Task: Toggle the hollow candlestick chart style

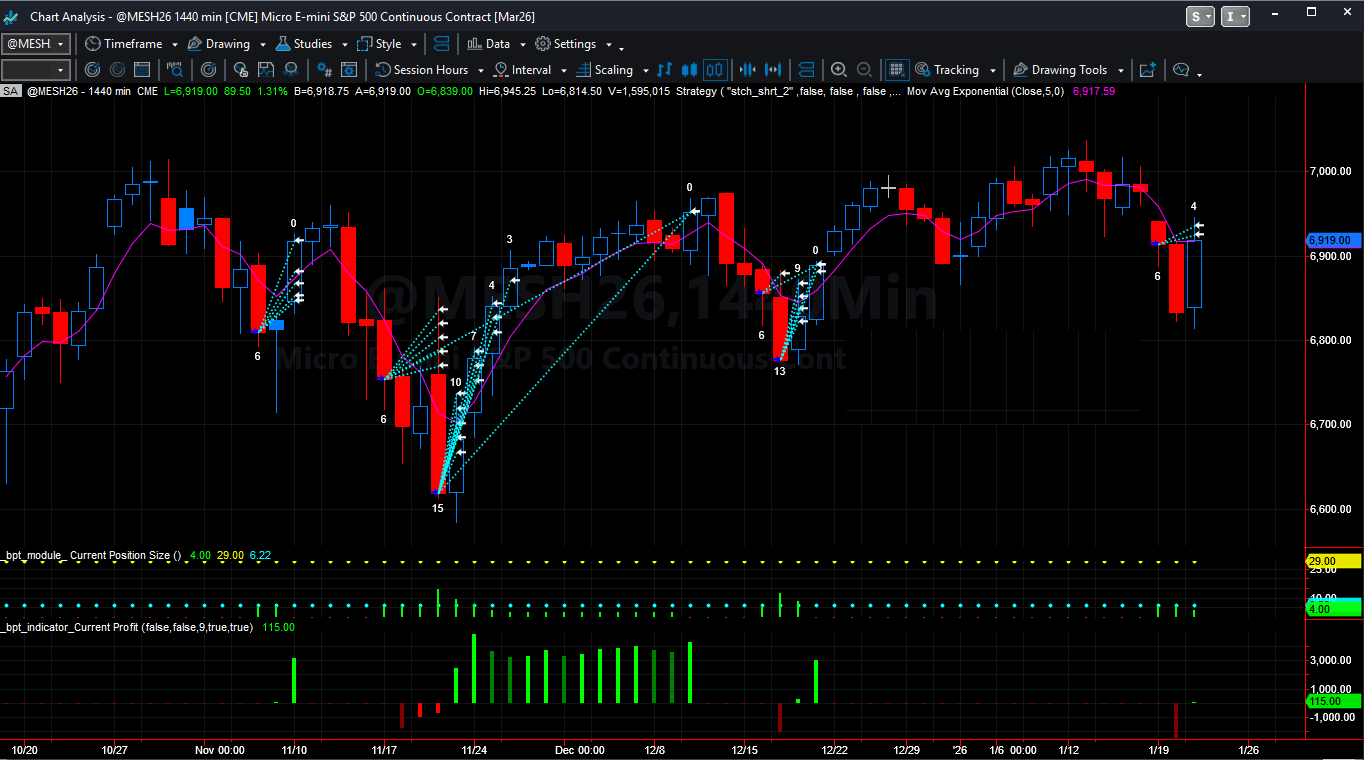Action: pyautogui.click(x=714, y=70)
